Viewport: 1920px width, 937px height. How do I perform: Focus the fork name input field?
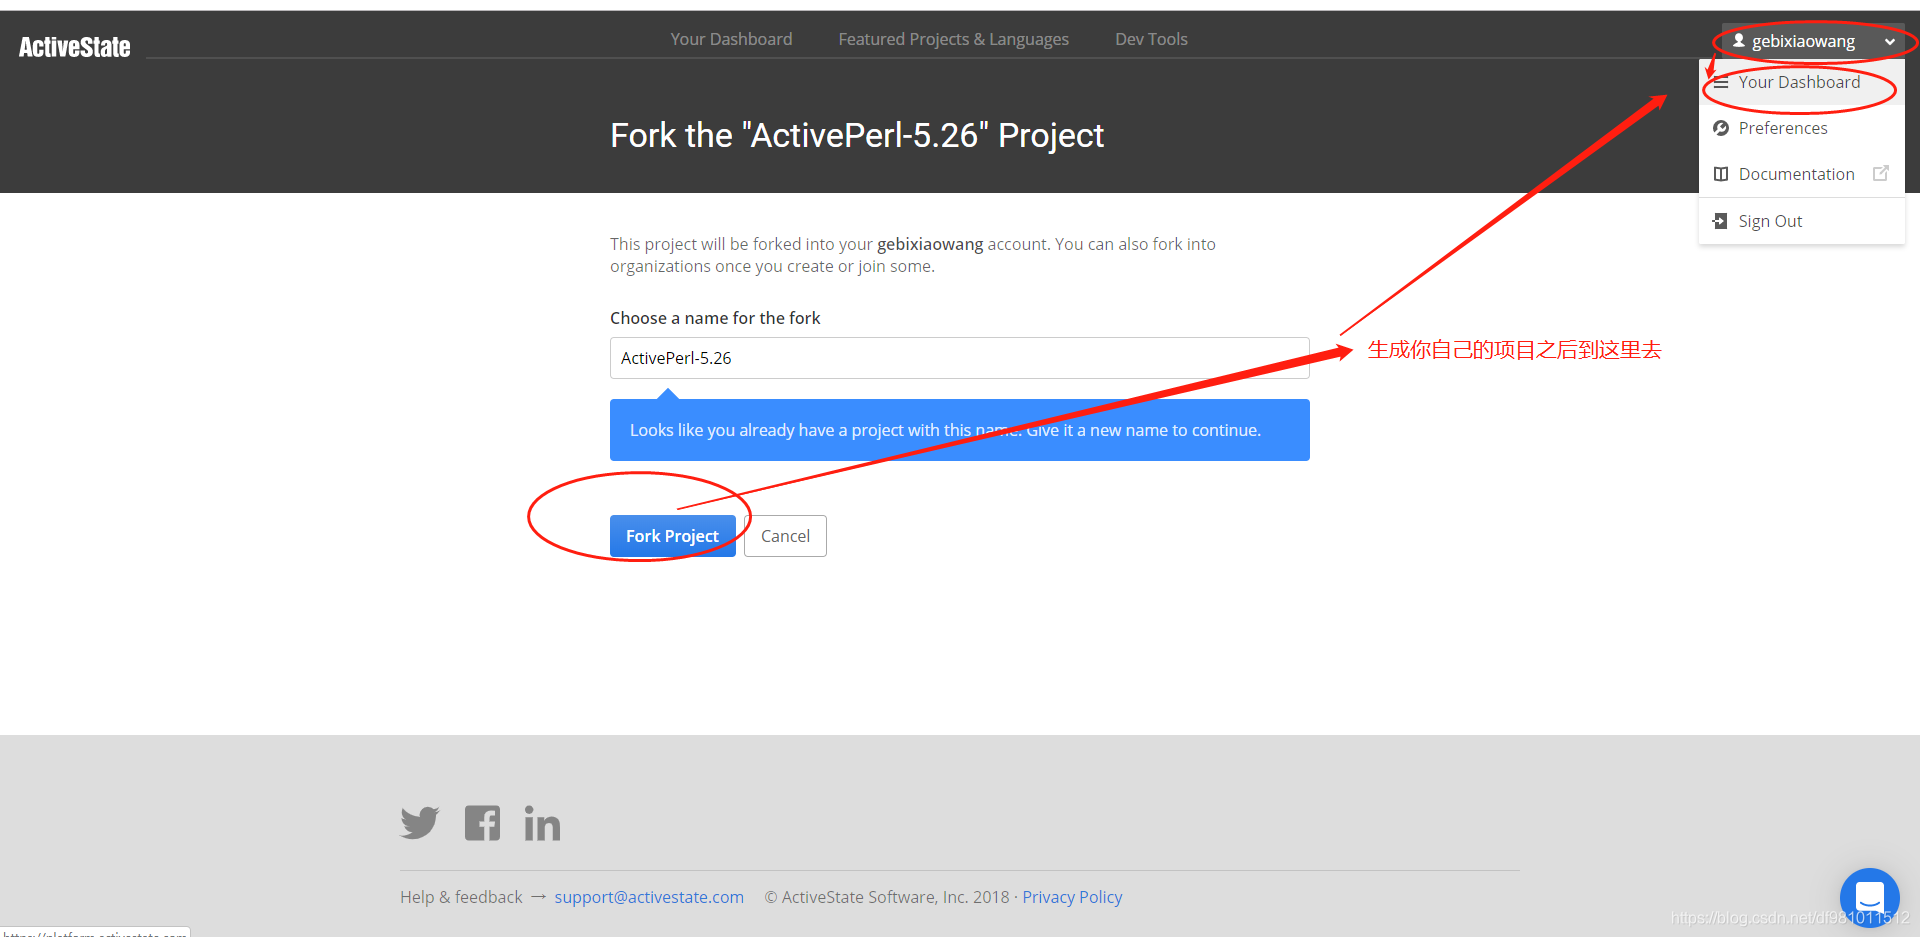pos(960,358)
